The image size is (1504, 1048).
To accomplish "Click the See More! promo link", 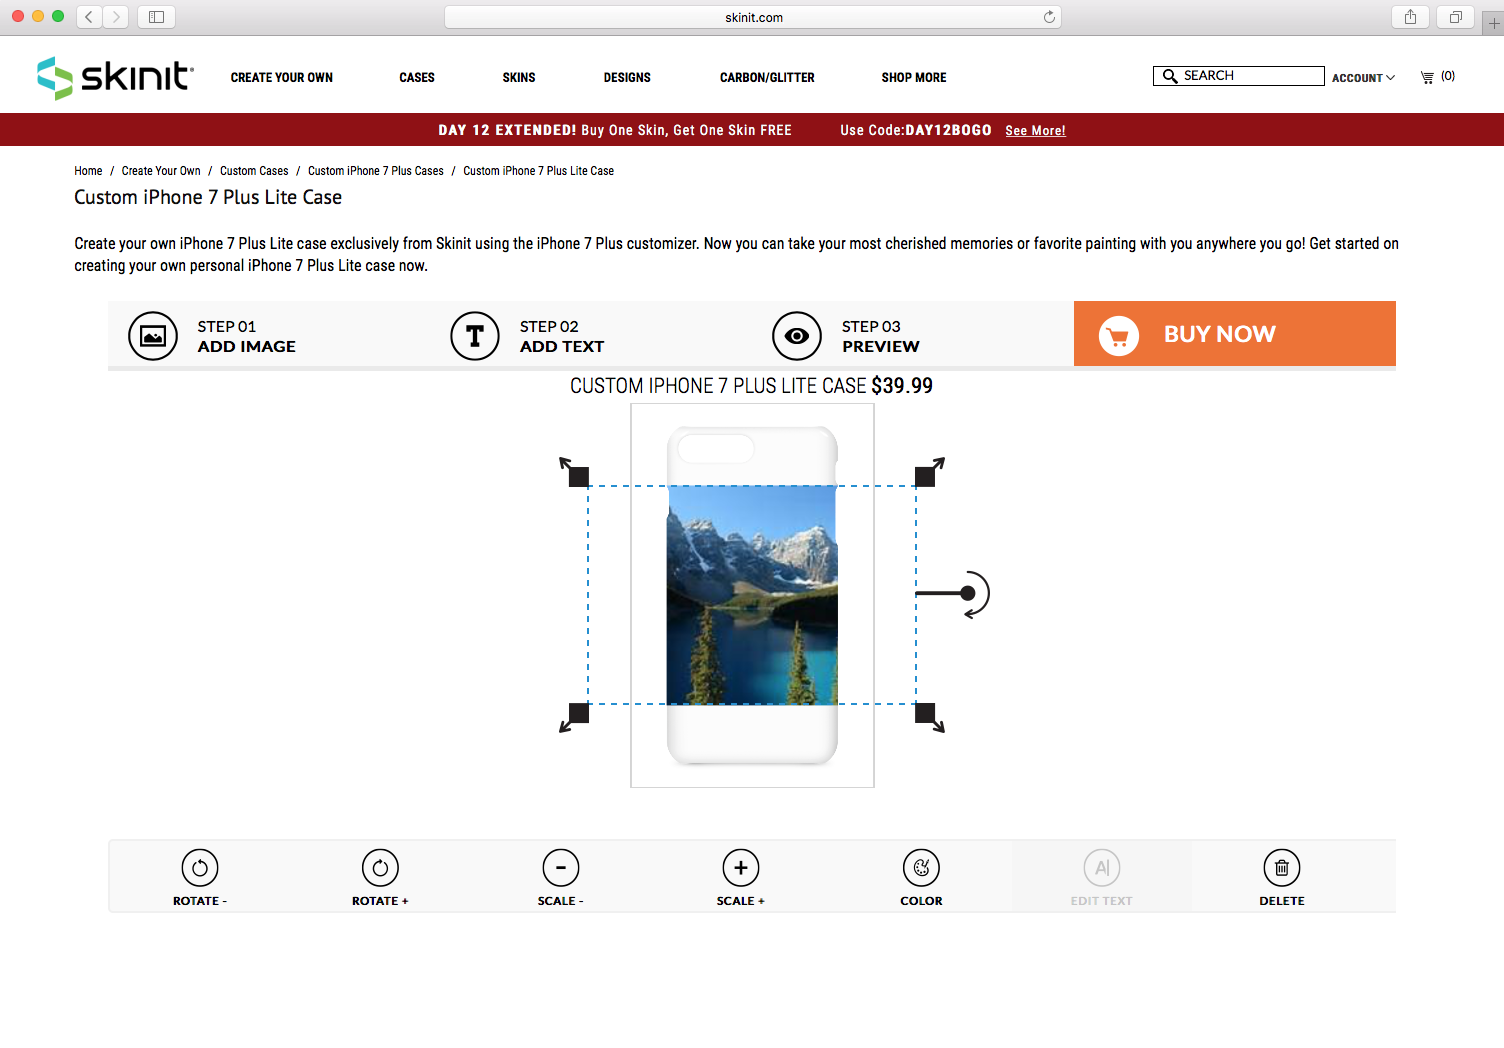I will tap(1035, 131).
